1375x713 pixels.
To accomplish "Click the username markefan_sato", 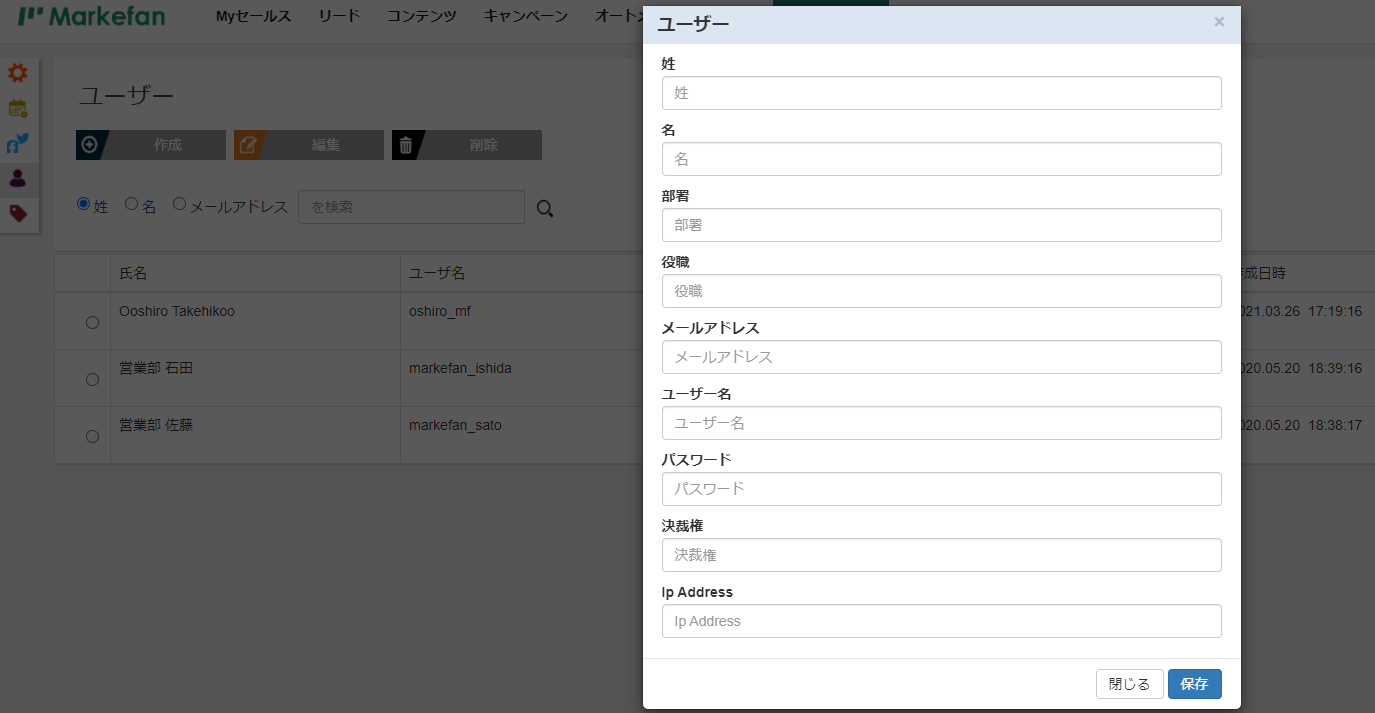I will point(455,425).
